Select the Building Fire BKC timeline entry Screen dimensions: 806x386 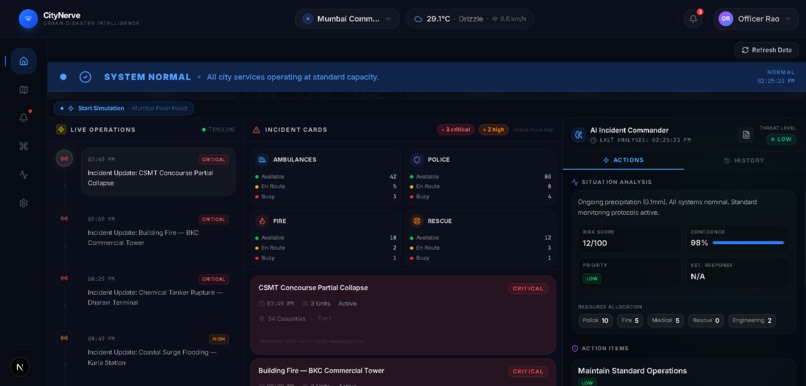tap(158, 231)
